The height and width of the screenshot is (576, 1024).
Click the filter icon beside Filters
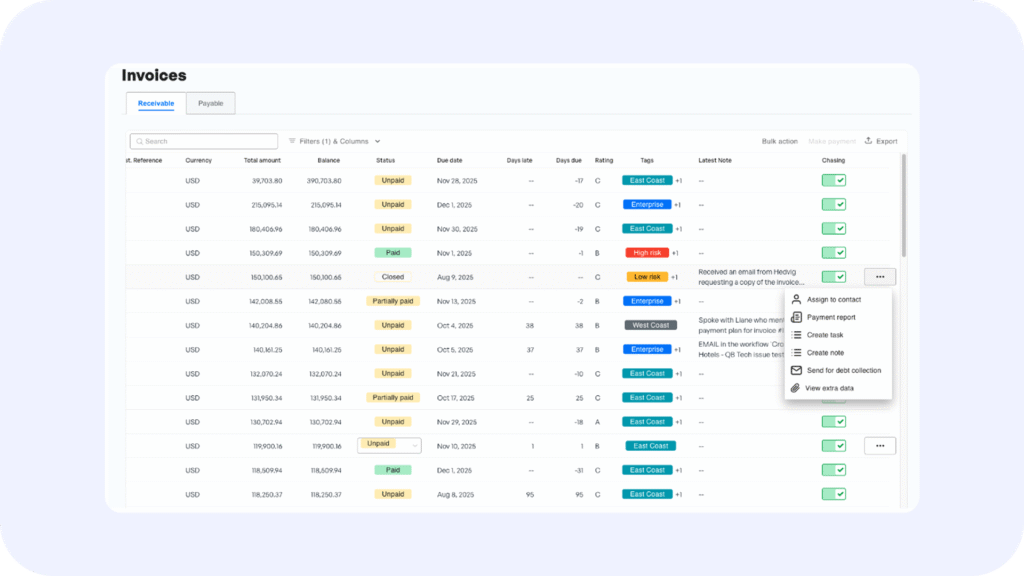292,141
